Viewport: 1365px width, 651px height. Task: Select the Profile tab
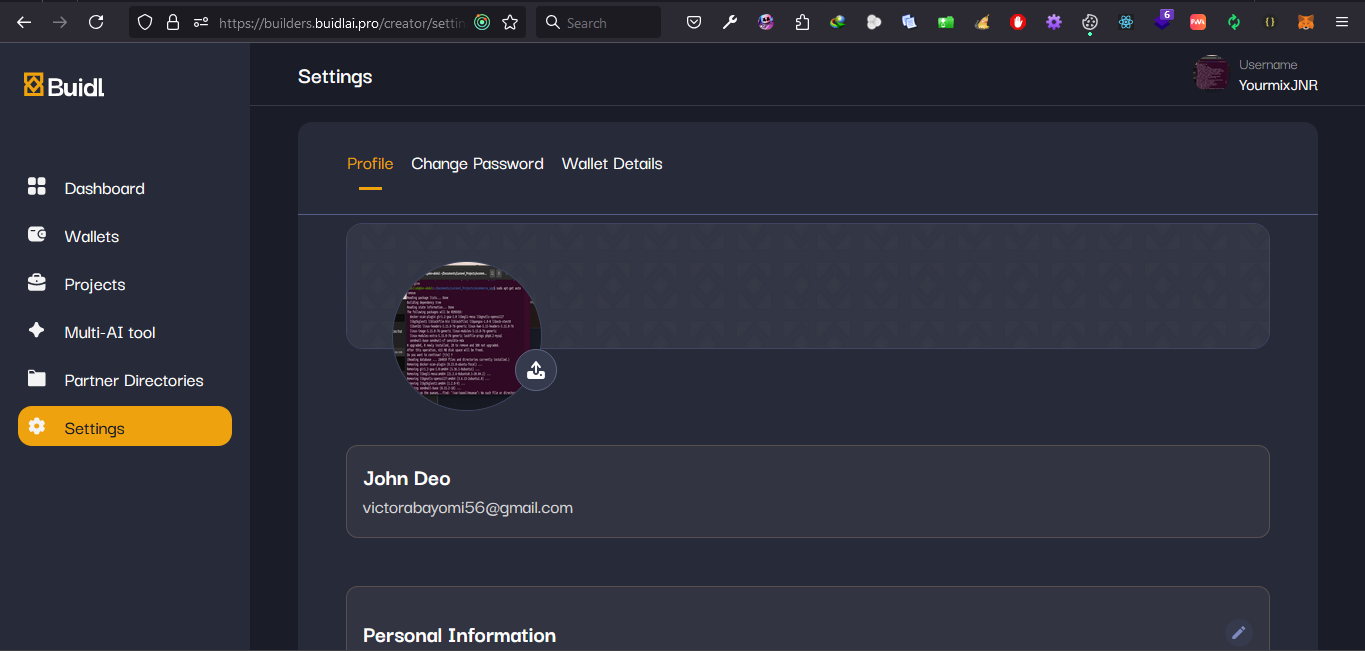[x=370, y=164]
